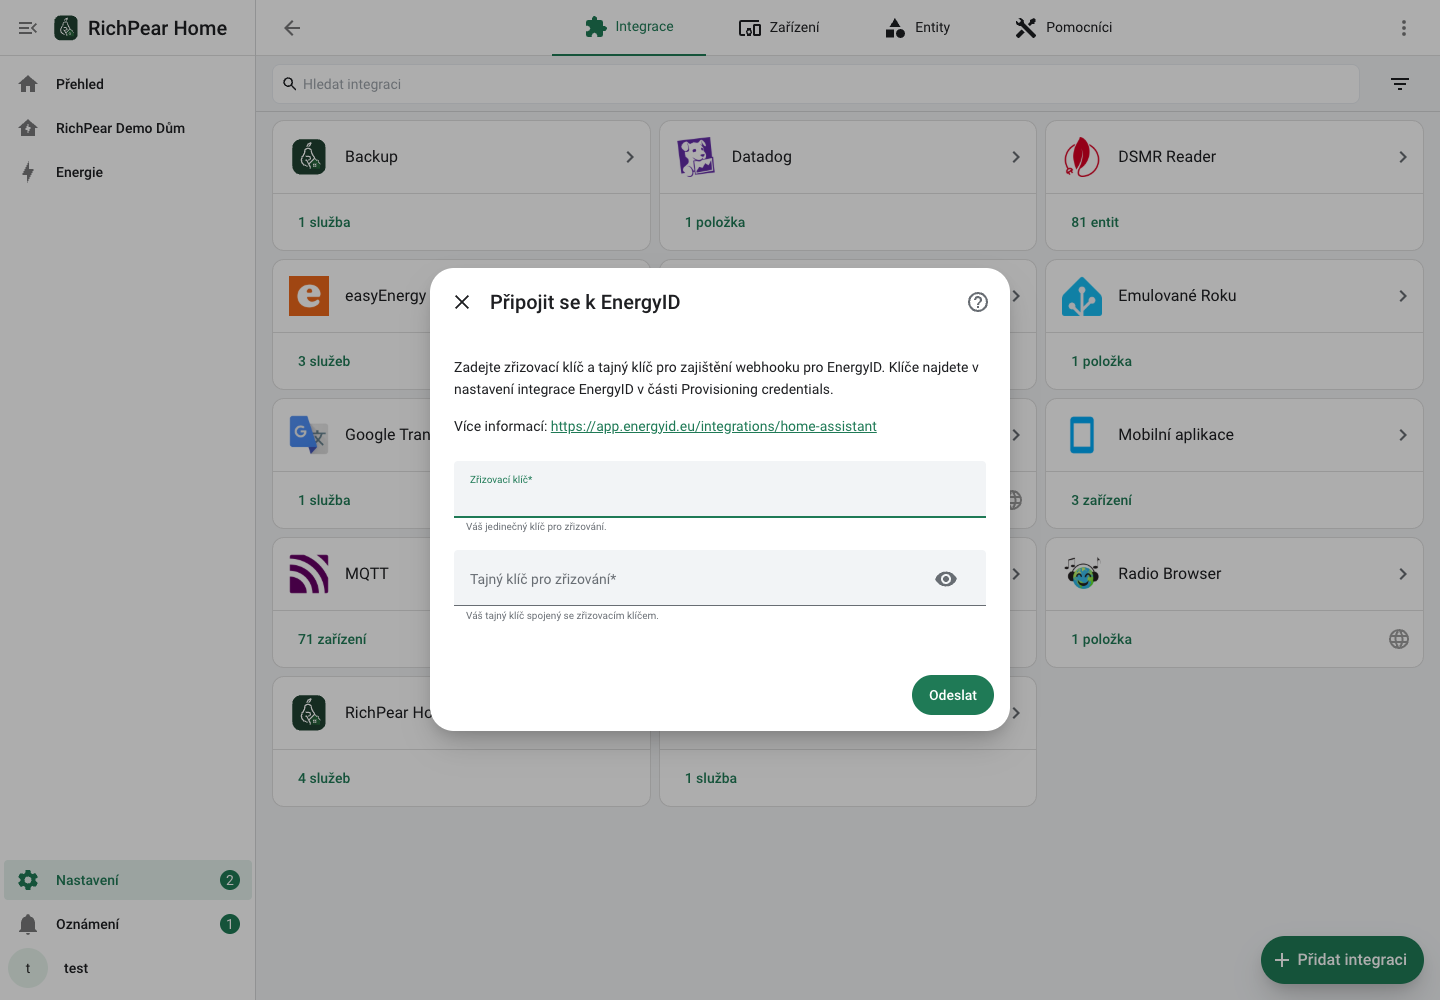Screen dimensions: 1440x1000
Task: Open the 71 zařízení link
Action: [x=332, y=639]
